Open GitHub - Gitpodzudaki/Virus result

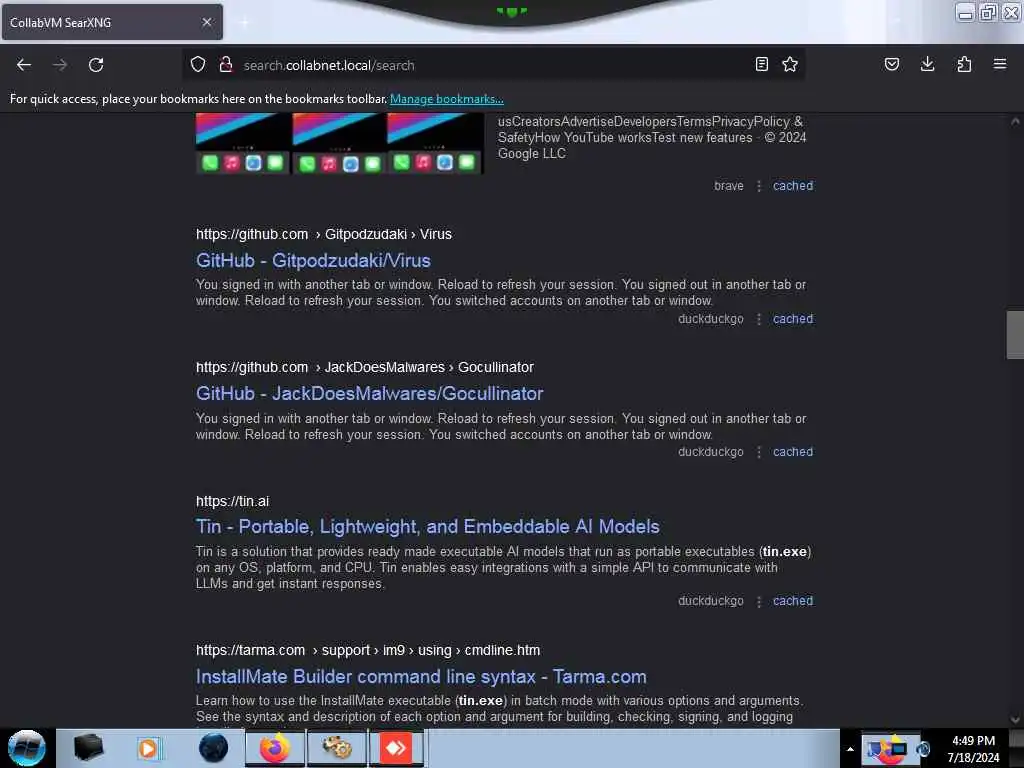pos(313,261)
